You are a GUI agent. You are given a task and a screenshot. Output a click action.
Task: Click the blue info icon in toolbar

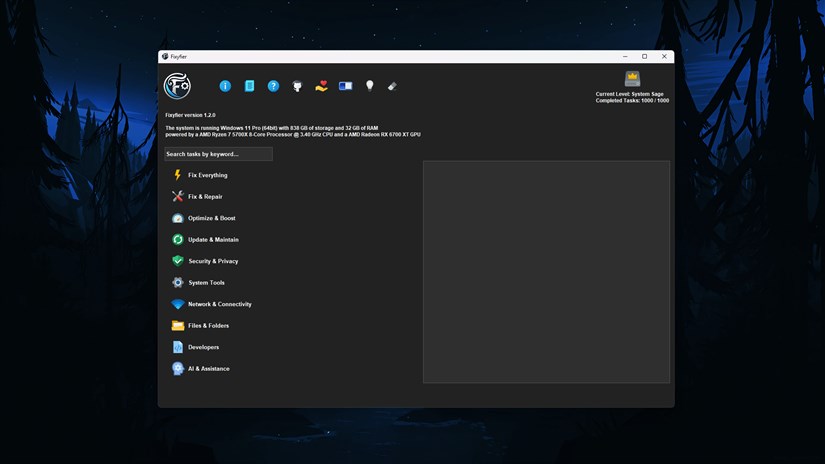(225, 86)
